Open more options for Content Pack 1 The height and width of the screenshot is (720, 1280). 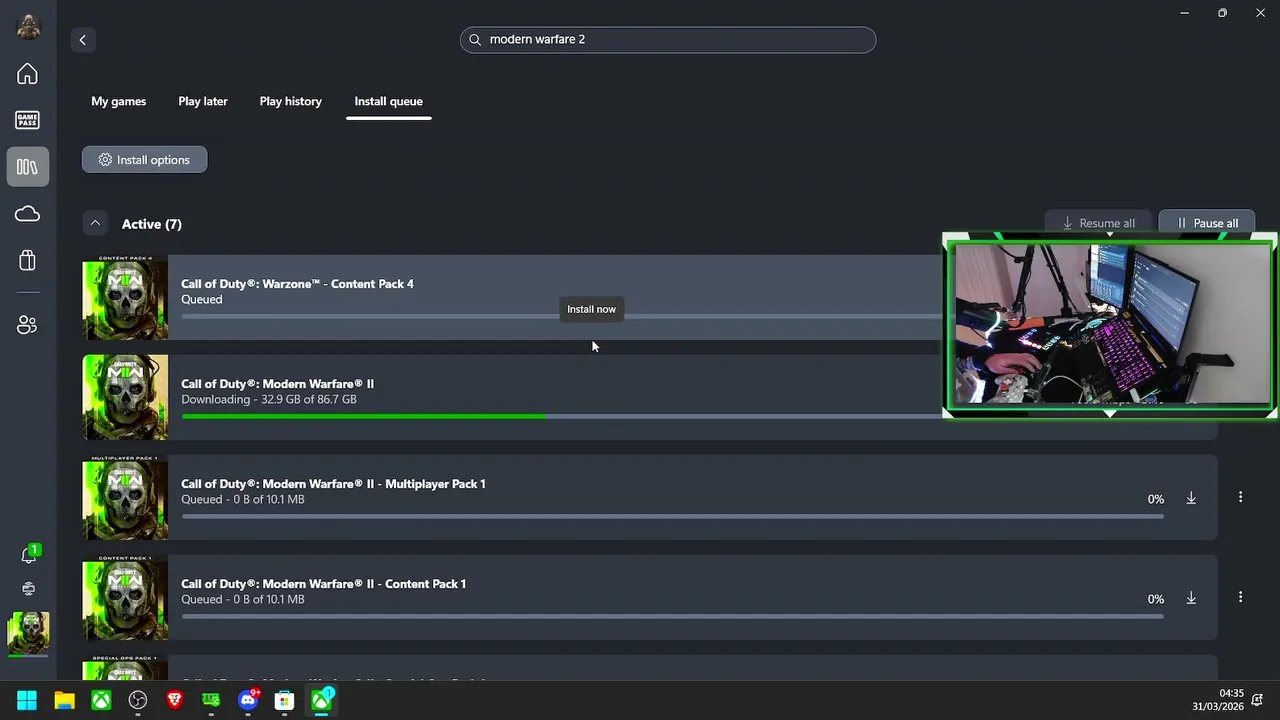1240,597
